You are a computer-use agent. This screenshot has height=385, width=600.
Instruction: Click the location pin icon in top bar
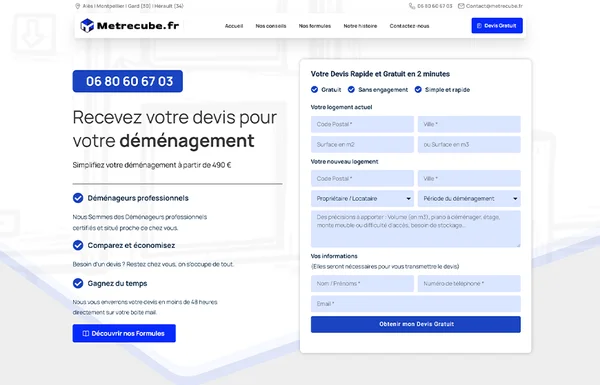[78, 6]
